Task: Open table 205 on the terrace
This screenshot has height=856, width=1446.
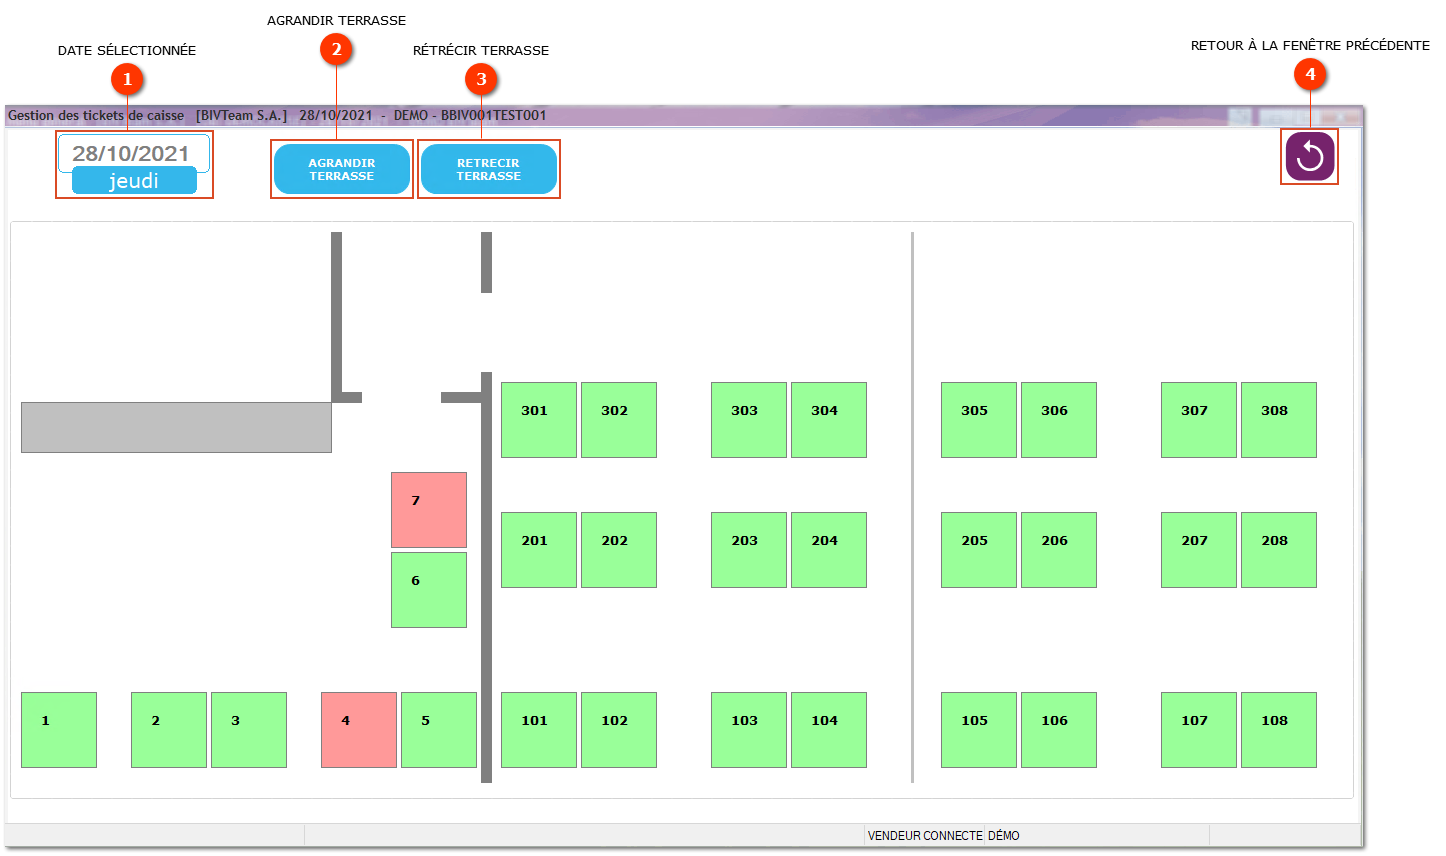Action: click(x=978, y=550)
